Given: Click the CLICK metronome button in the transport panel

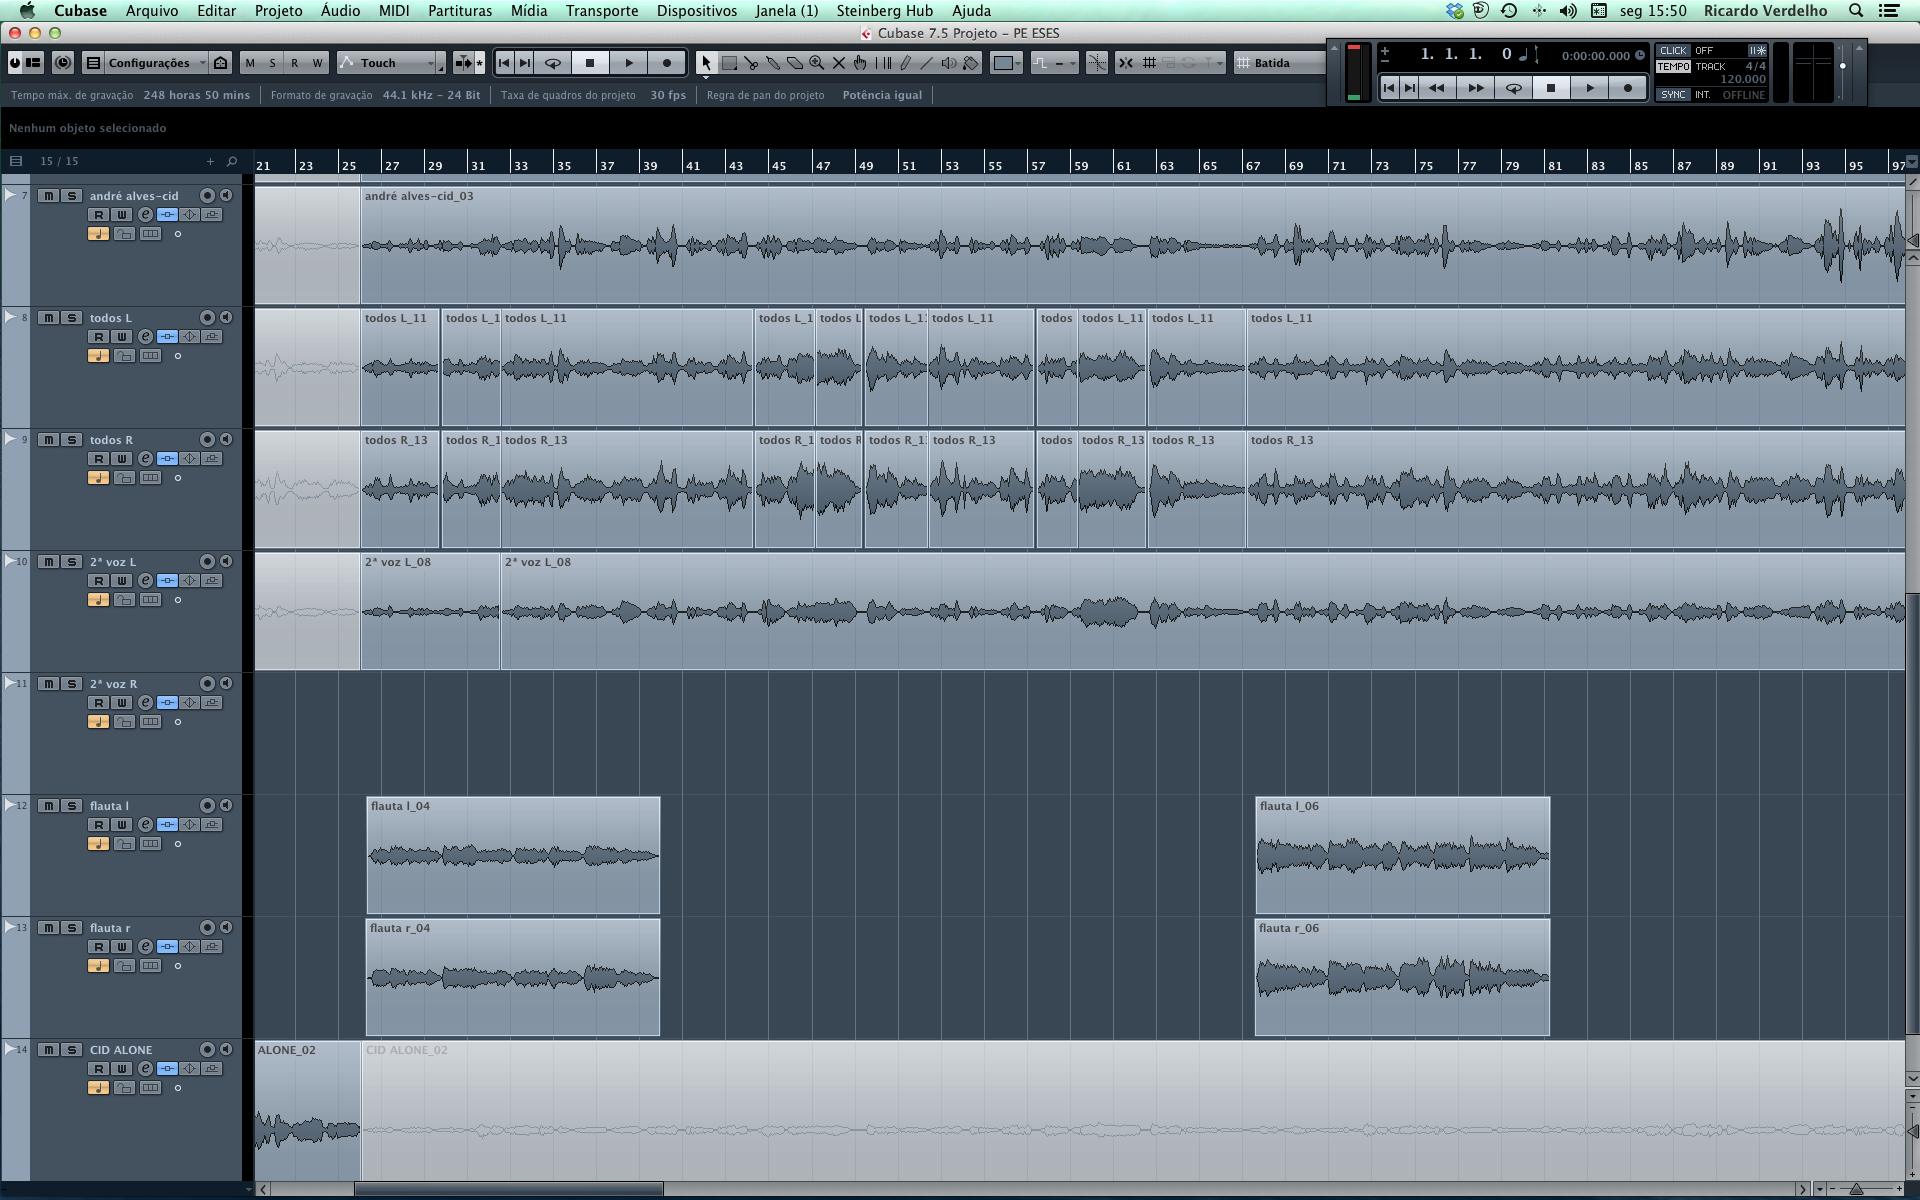Looking at the screenshot, I should tap(1673, 50).
